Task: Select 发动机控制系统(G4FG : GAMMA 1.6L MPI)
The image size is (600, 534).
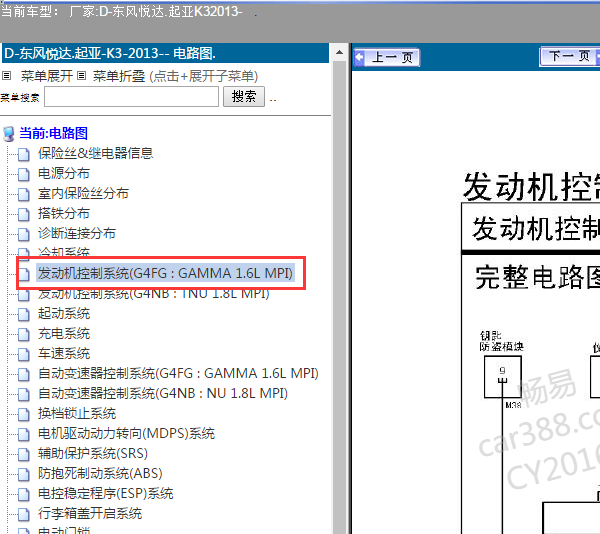Action: 165,273
